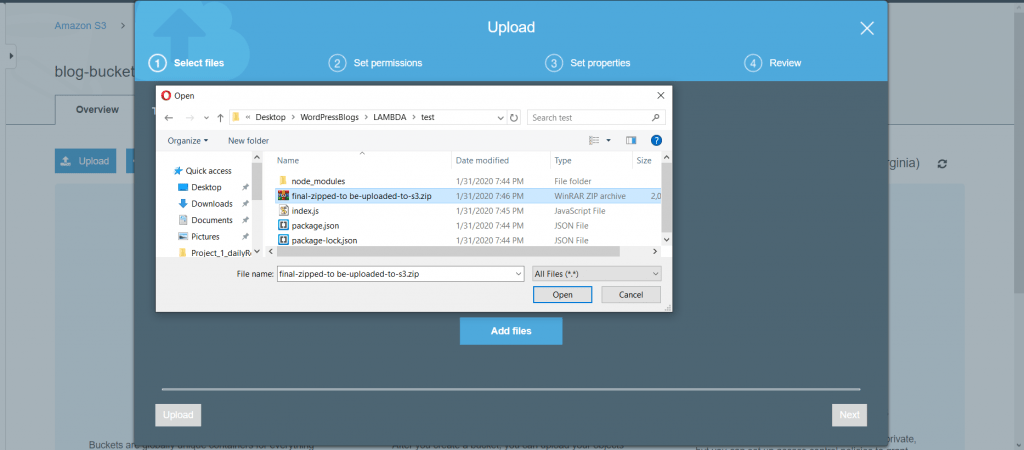Change the view layout icon
Viewport: 1024px width, 450px height.
[594, 141]
